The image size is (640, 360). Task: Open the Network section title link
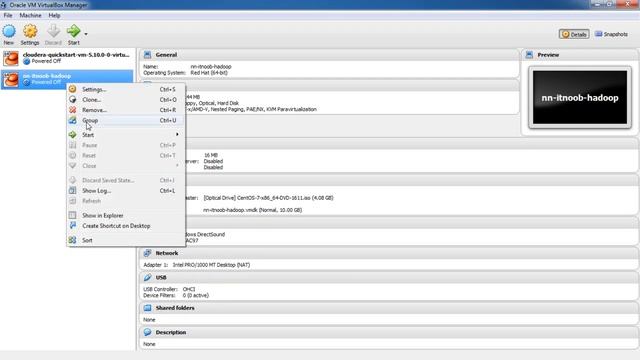coord(167,253)
